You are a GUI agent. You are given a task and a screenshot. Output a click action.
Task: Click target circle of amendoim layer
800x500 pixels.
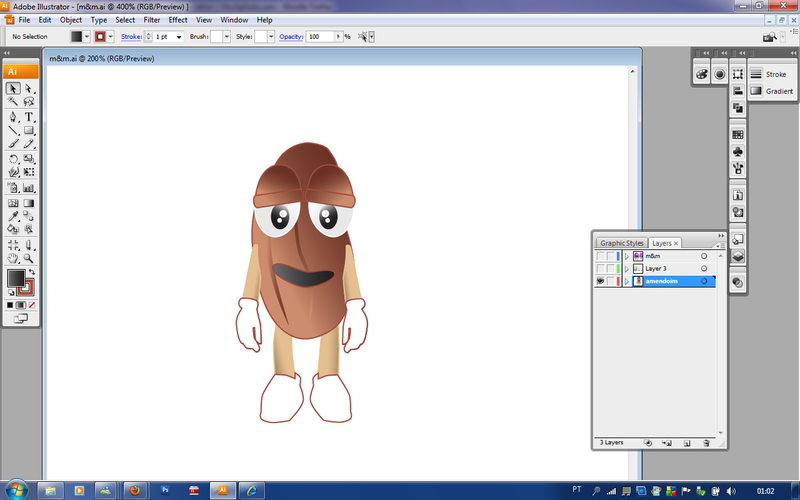pyautogui.click(x=704, y=281)
